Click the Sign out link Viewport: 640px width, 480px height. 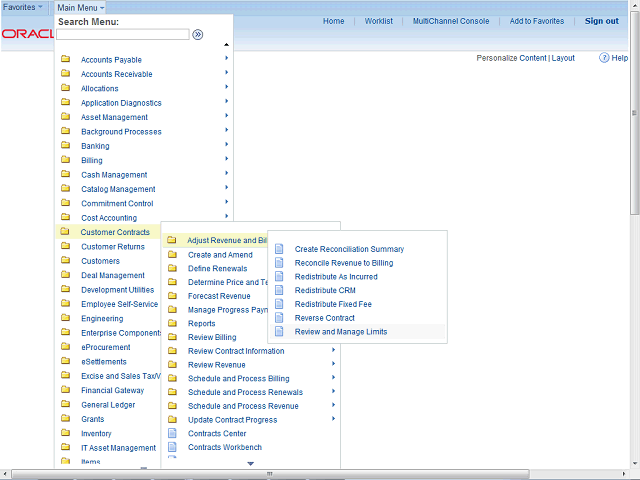click(x=602, y=21)
